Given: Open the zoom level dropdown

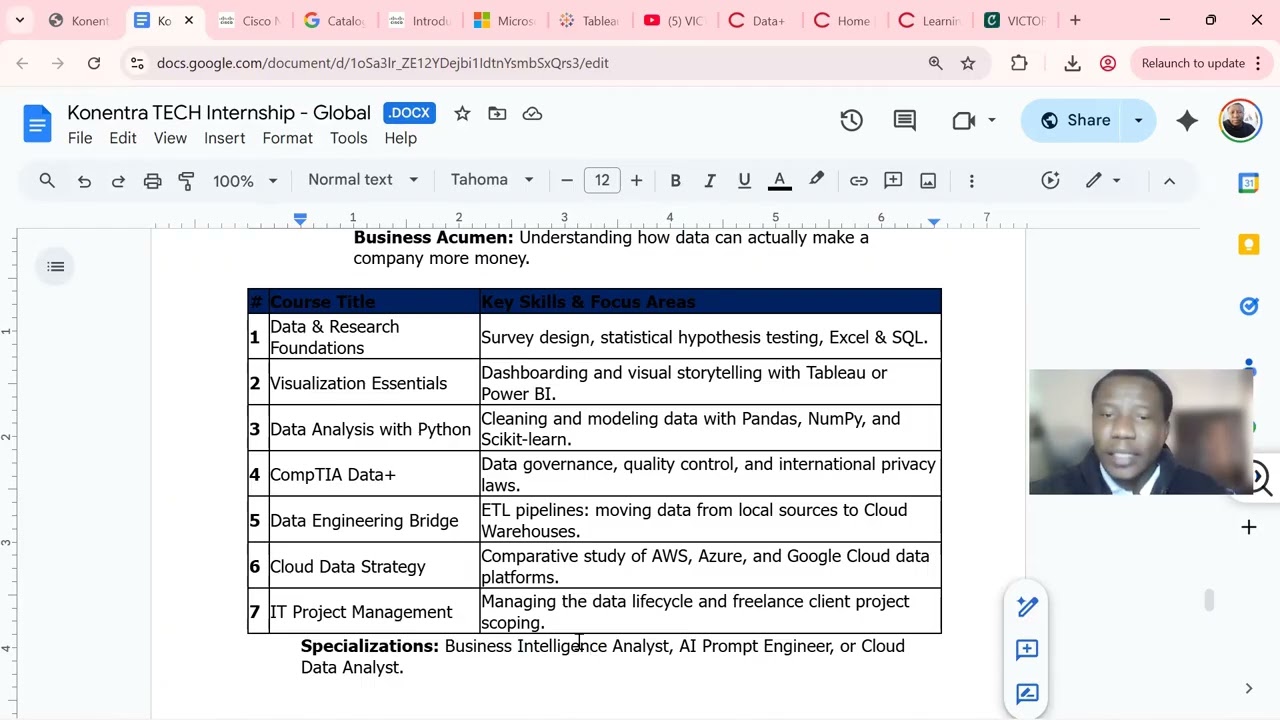Looking at the screenshot, I should tap(245, 181).
